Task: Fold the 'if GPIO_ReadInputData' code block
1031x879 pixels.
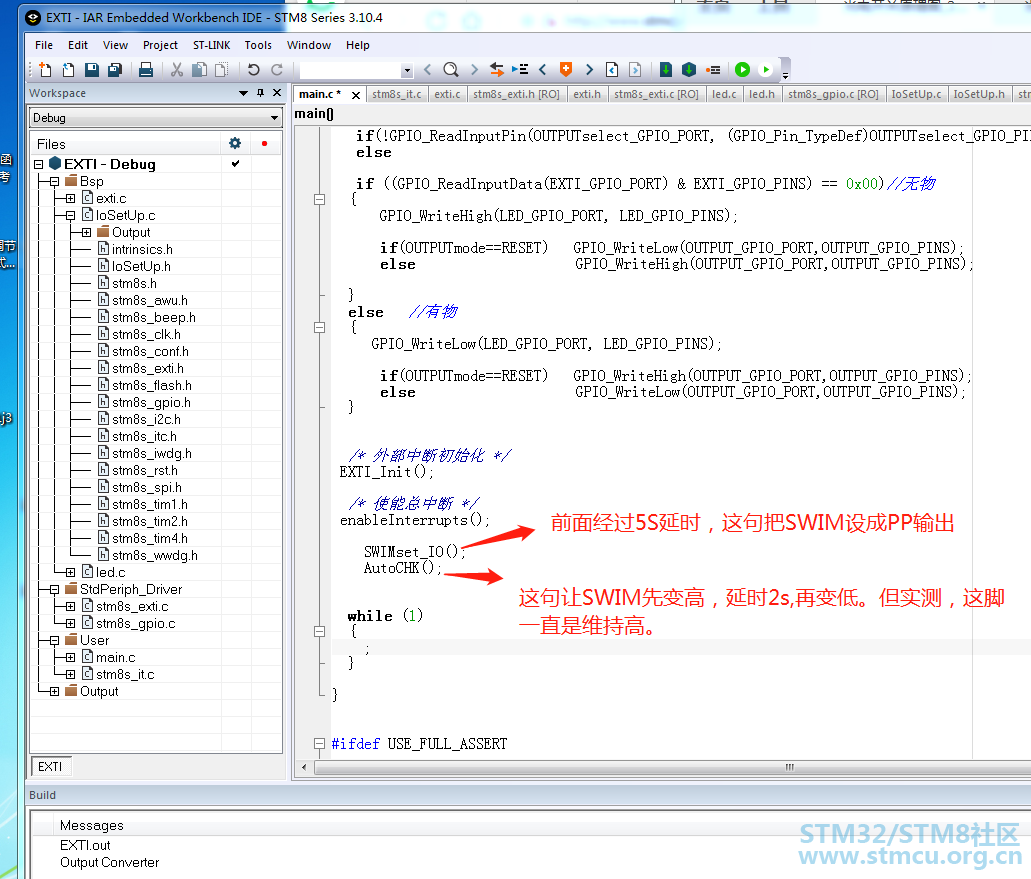Action: pos(320,199)
